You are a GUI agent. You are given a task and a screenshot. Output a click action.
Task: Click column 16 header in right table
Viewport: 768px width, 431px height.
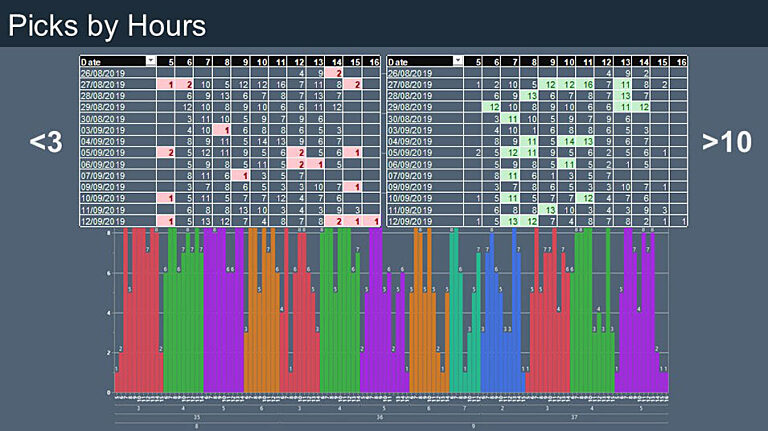click(x=681, y=61)
